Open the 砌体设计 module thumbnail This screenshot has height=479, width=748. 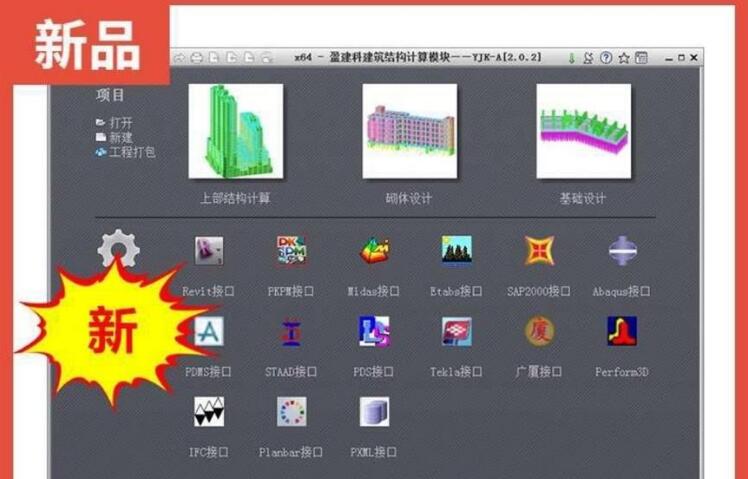(409, 131)
